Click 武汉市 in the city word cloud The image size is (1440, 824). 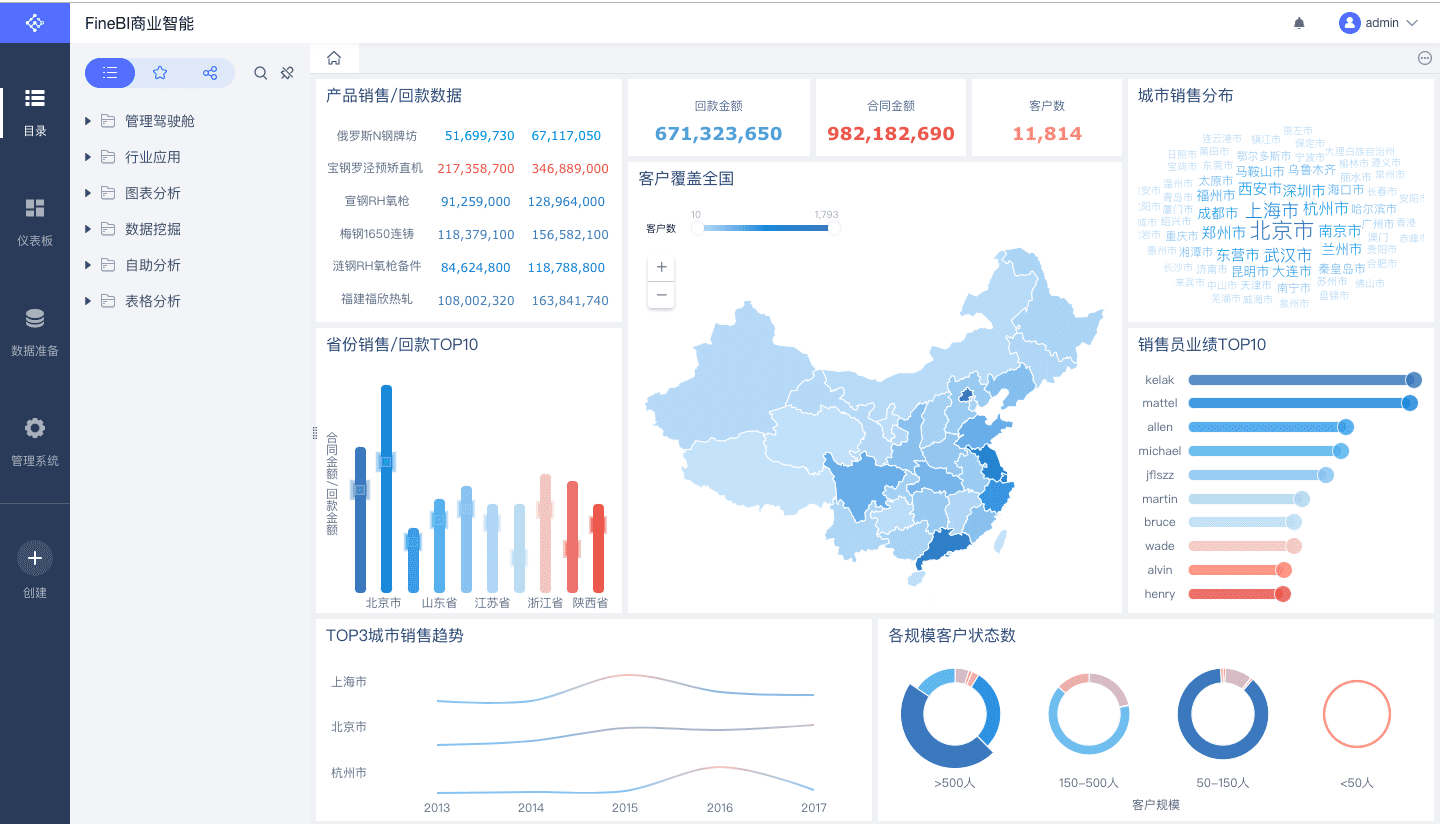1288,256
